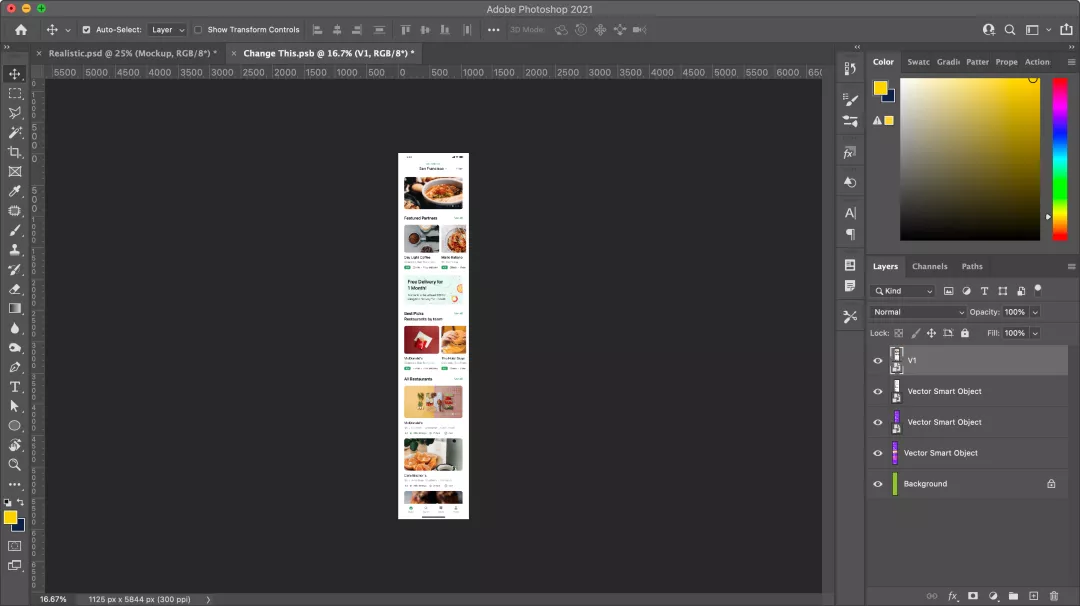Click the Home icon in options bar
The height and width of the screenshot is (606, 1080).
click(21, 30)
